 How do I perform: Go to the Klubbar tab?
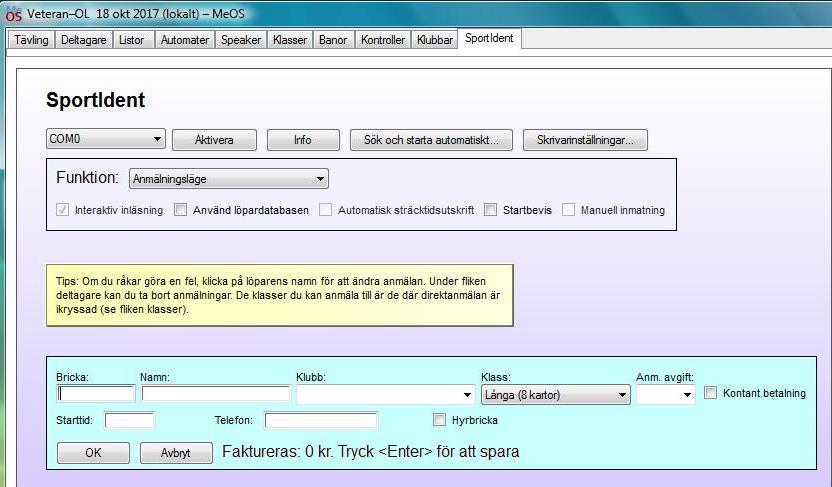tap(435, 40)
